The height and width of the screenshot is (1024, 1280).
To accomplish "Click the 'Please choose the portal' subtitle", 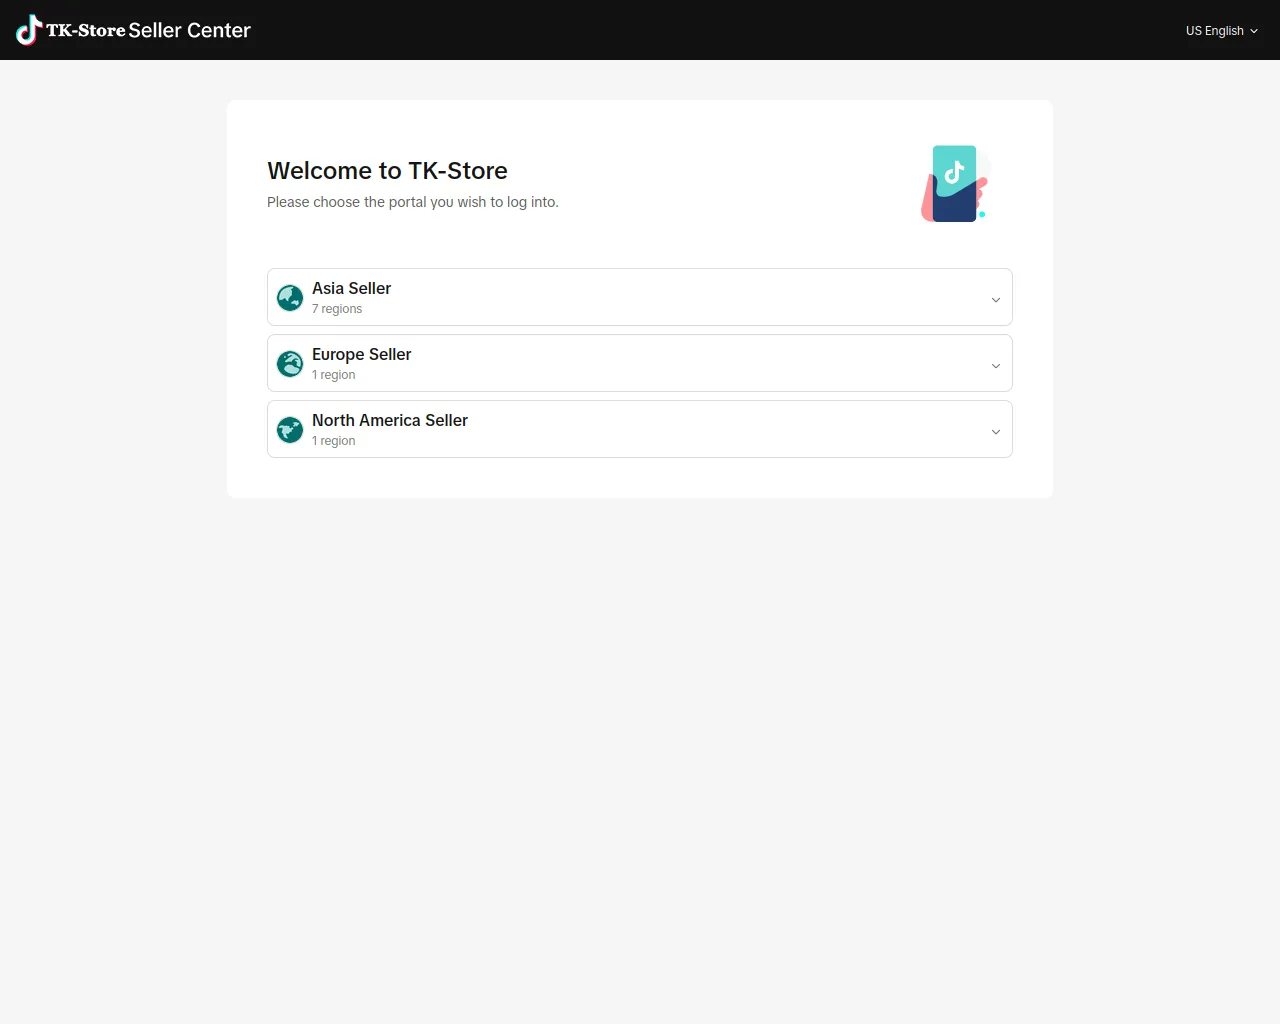I will pyautogui.click(x=412, y=202).
